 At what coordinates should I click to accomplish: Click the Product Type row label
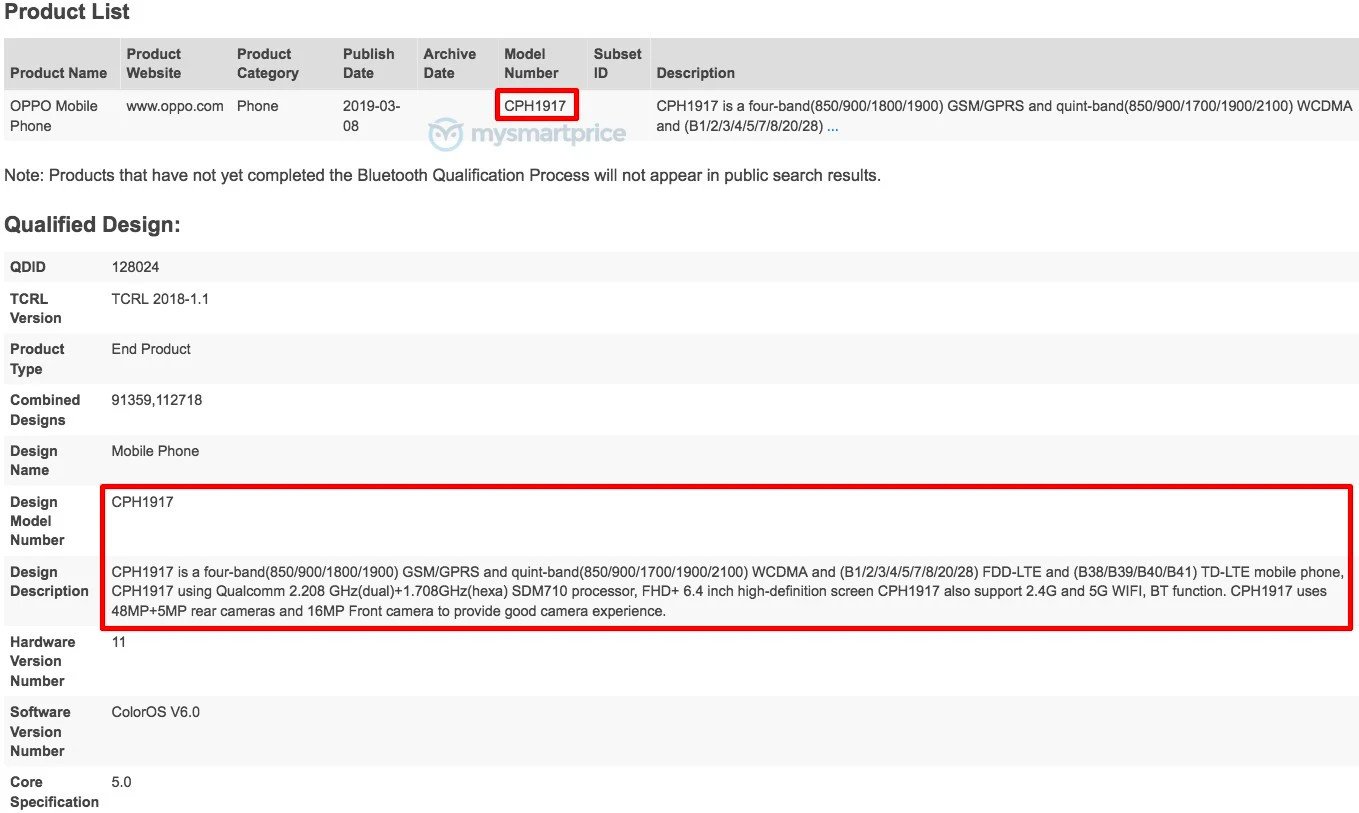coord(38,359)
